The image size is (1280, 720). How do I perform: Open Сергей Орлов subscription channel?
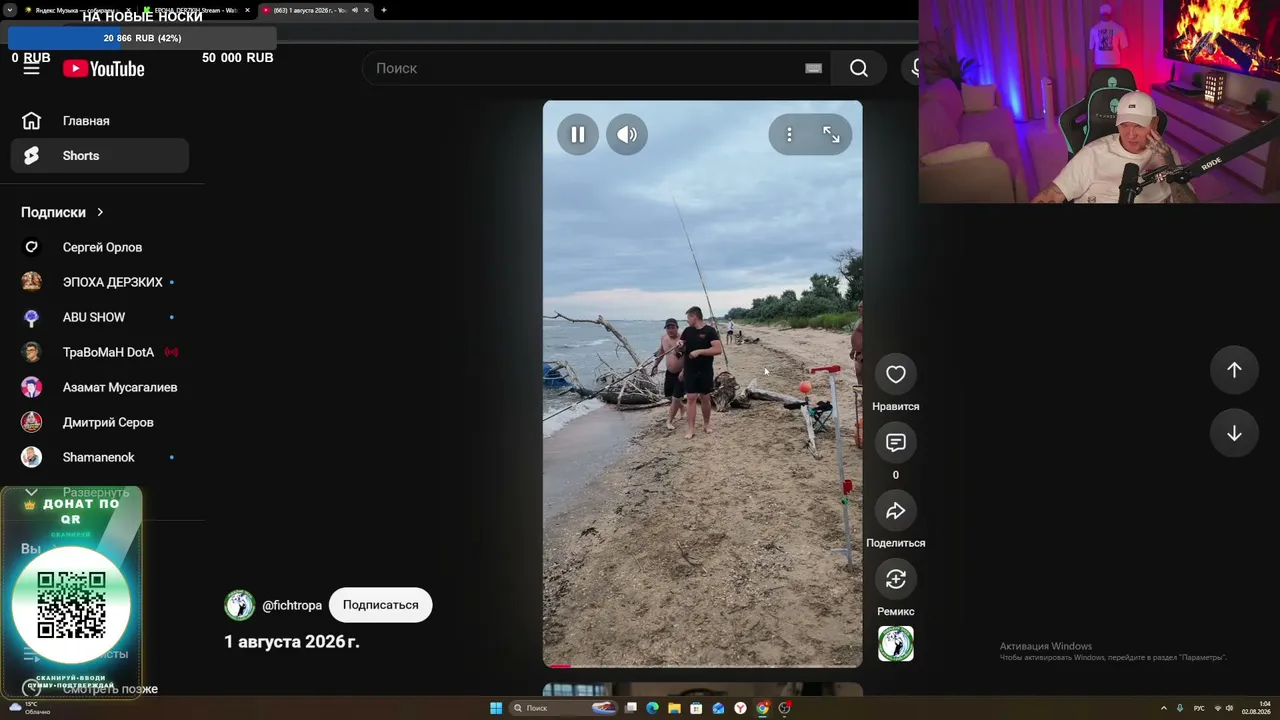coord(100,247)
